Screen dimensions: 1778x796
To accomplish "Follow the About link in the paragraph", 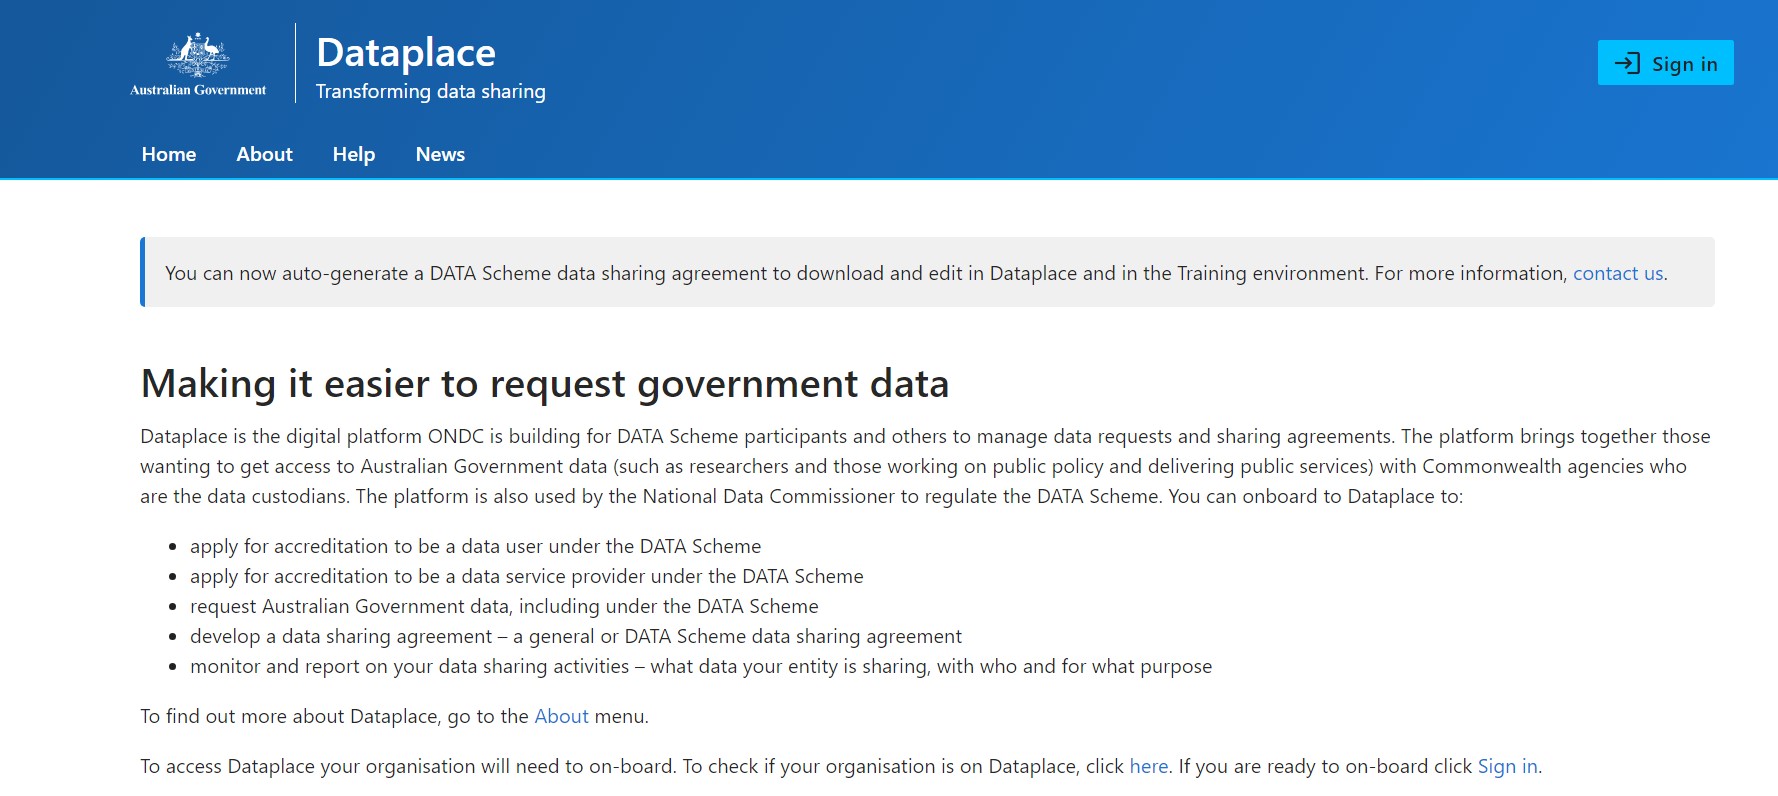I will (561, 716).
